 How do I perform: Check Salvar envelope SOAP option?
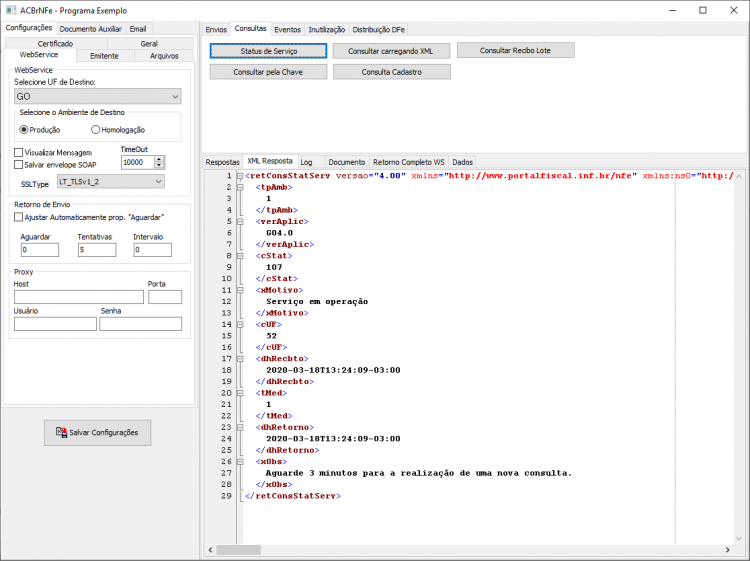click(x=19, y=165)
